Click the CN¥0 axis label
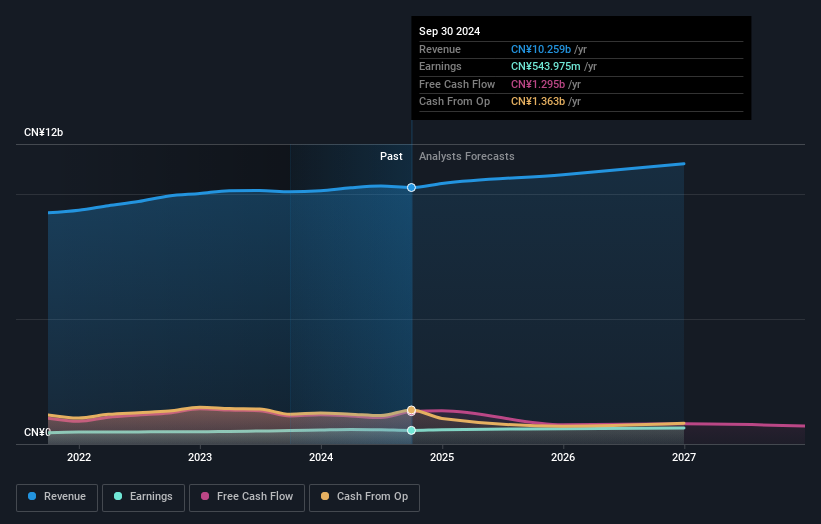Screen dimensions: 821x524 tap(37, 432)
